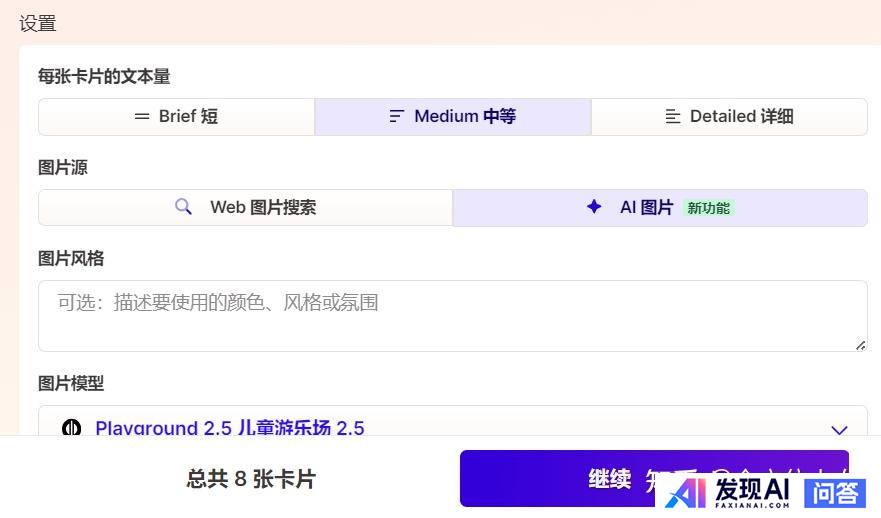Click the 每张卡片的文本量 label
Image resolution: width=881 pixels, height=518 pixels.
click(104, 76)
